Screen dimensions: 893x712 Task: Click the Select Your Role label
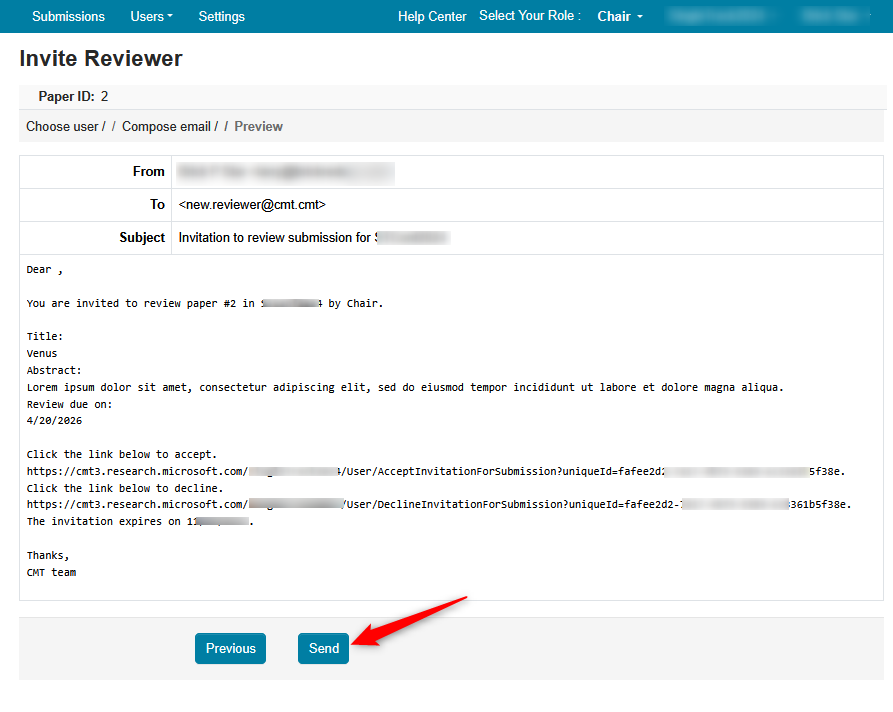pyautogui.click(x=529, y=16)
